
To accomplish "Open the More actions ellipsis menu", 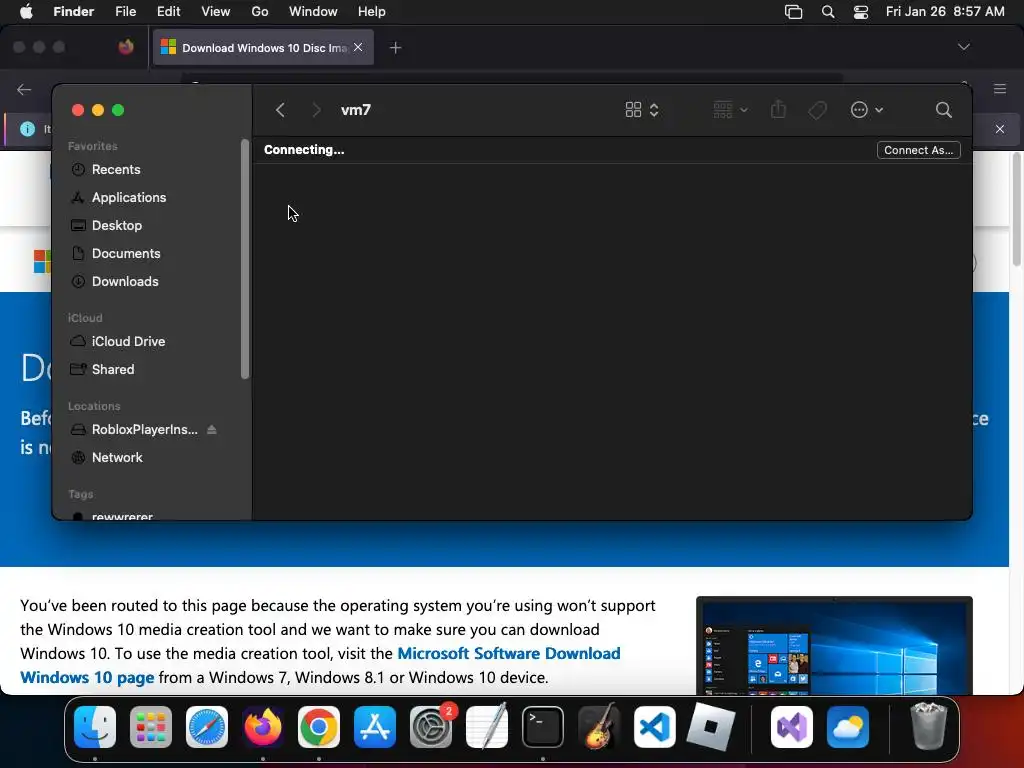I will coord(867,110).
